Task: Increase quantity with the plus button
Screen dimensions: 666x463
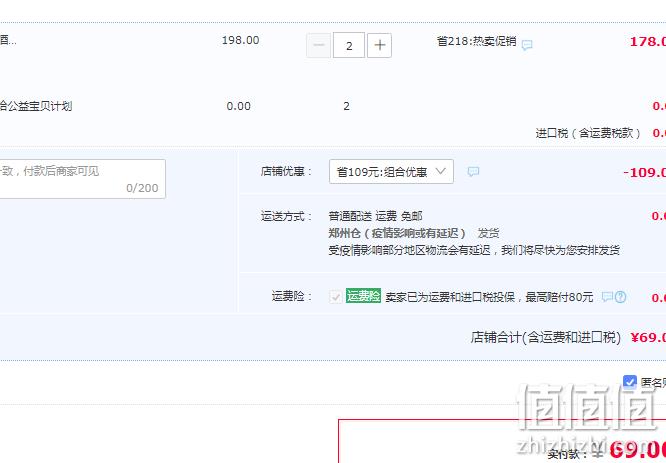Action: point(379,45)
